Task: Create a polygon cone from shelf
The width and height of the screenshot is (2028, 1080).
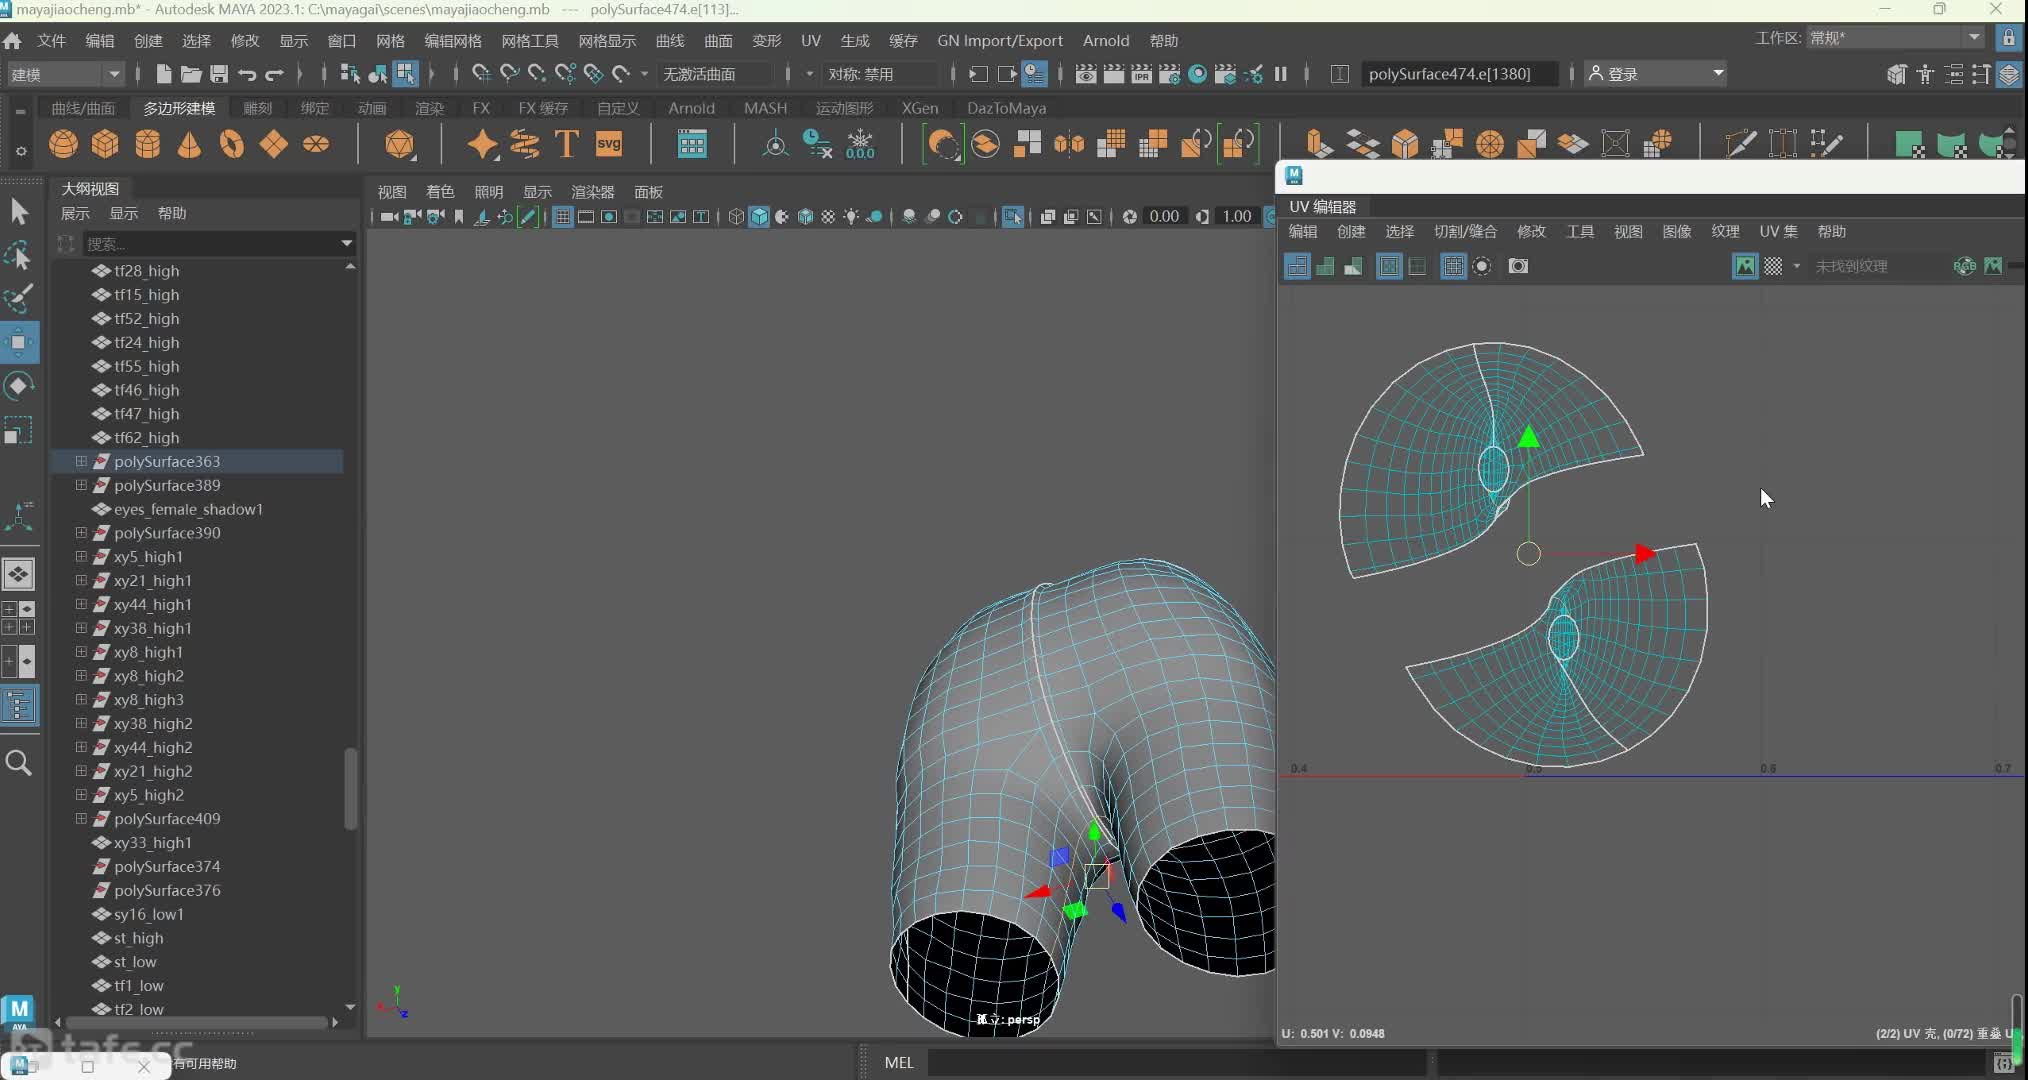Action: (x=189, y=144)
